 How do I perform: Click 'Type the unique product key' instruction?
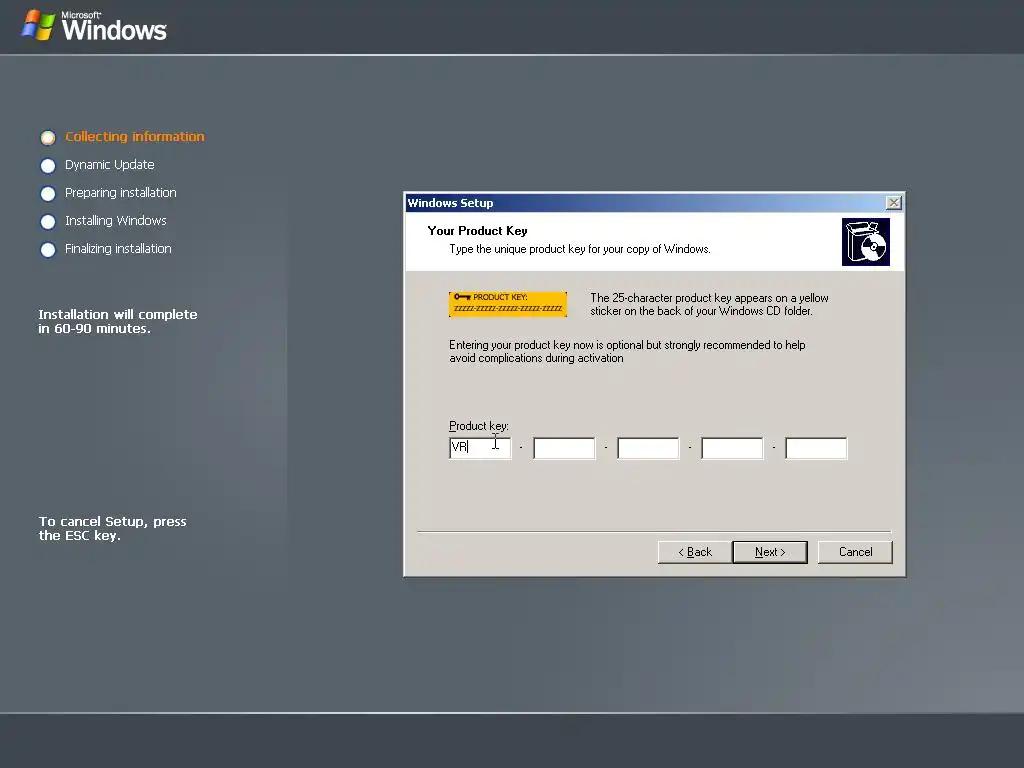click(580, 249)
